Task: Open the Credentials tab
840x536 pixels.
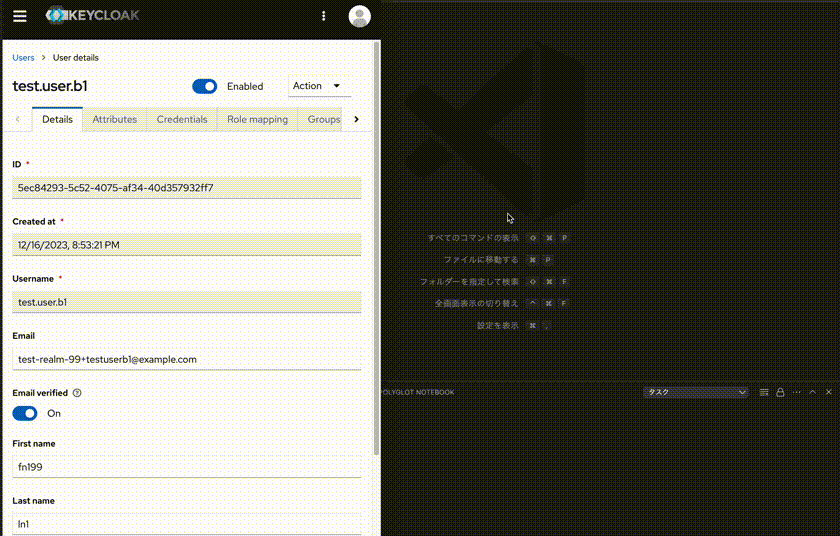Action: [182, 119]
